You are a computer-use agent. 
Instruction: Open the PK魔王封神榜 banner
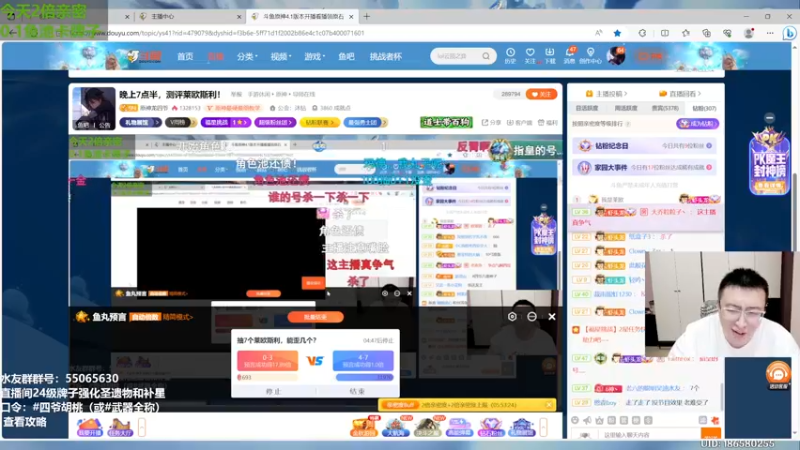click(x=769, y=161)
